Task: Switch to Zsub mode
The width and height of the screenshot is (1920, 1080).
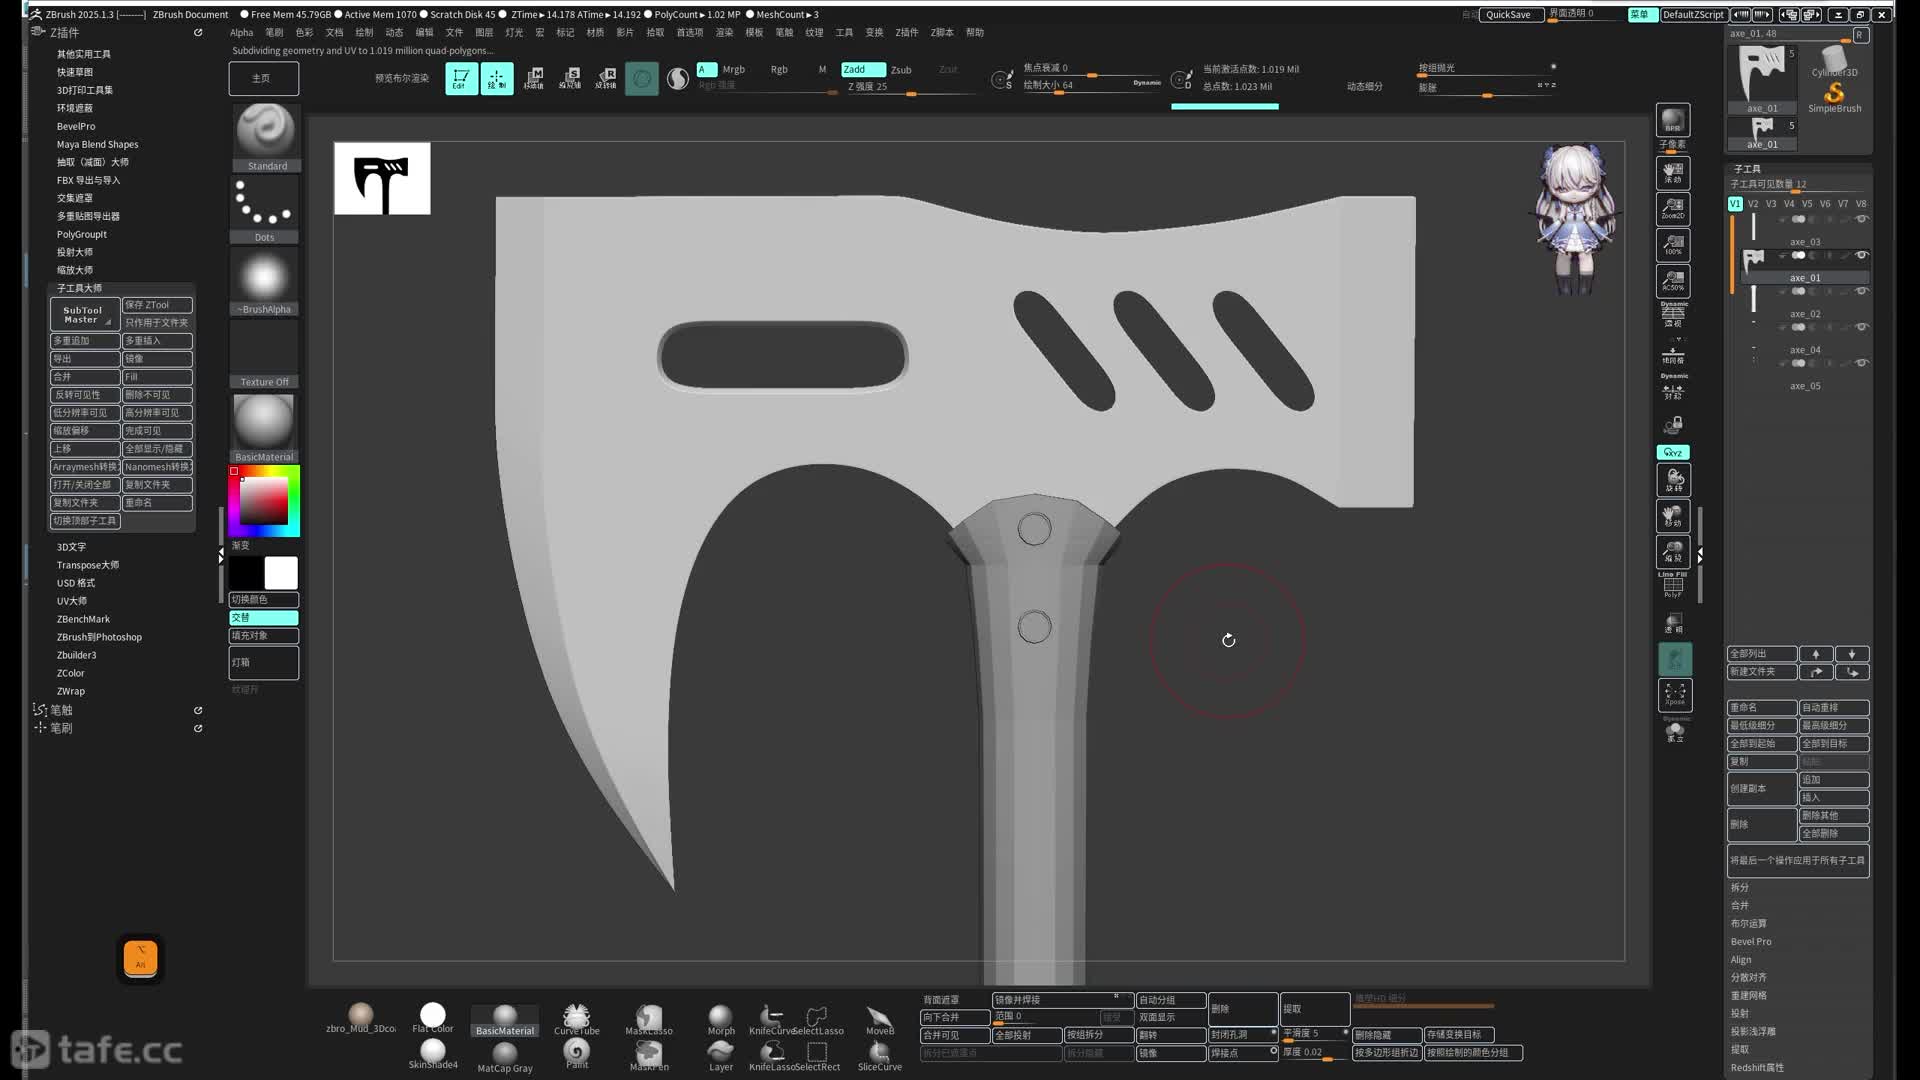Action: point(901,70)
